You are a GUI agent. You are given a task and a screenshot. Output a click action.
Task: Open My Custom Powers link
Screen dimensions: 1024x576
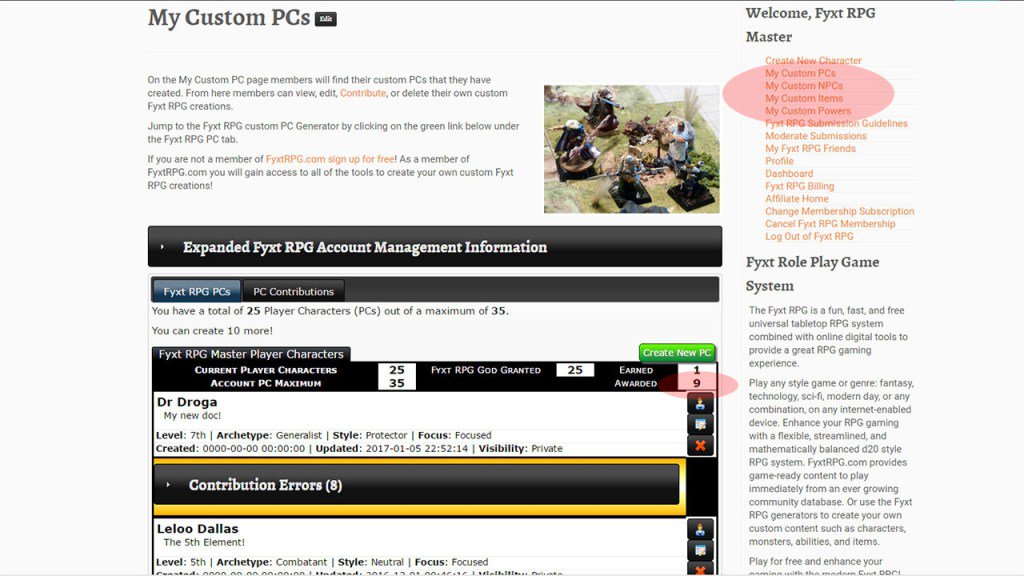808,110
